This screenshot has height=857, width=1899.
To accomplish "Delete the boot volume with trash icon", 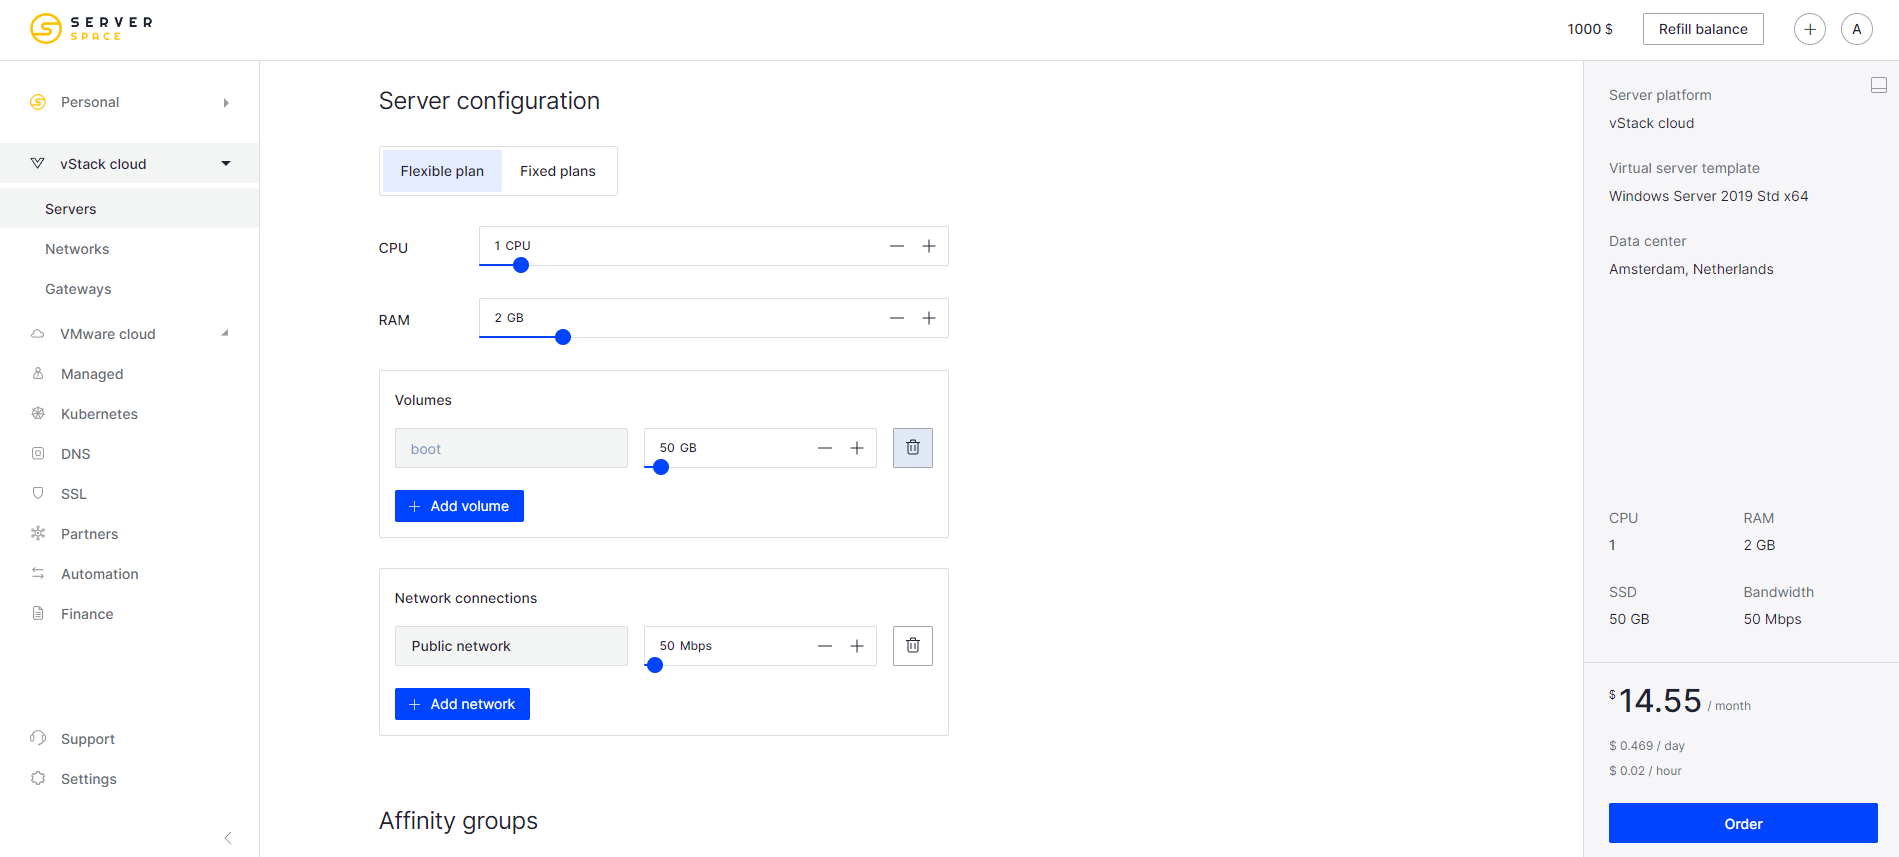I will pyautogui.click(x=912, y=448).
